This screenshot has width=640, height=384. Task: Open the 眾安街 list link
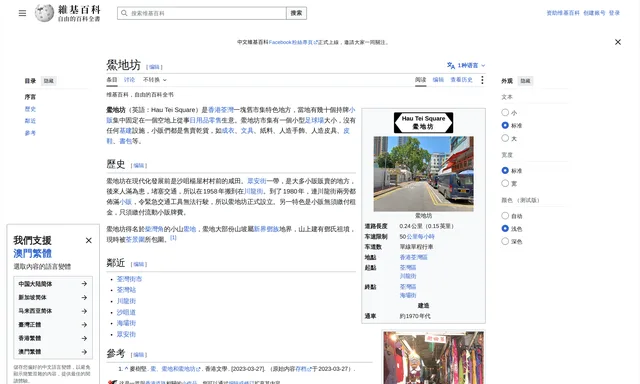(126, 334)
